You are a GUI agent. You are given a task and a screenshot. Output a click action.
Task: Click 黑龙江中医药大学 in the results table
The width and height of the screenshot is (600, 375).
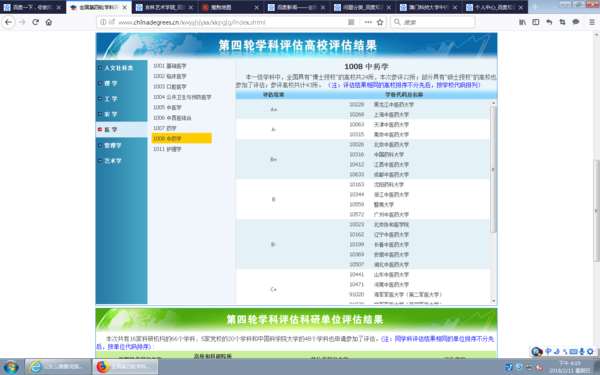pos(394,104)
